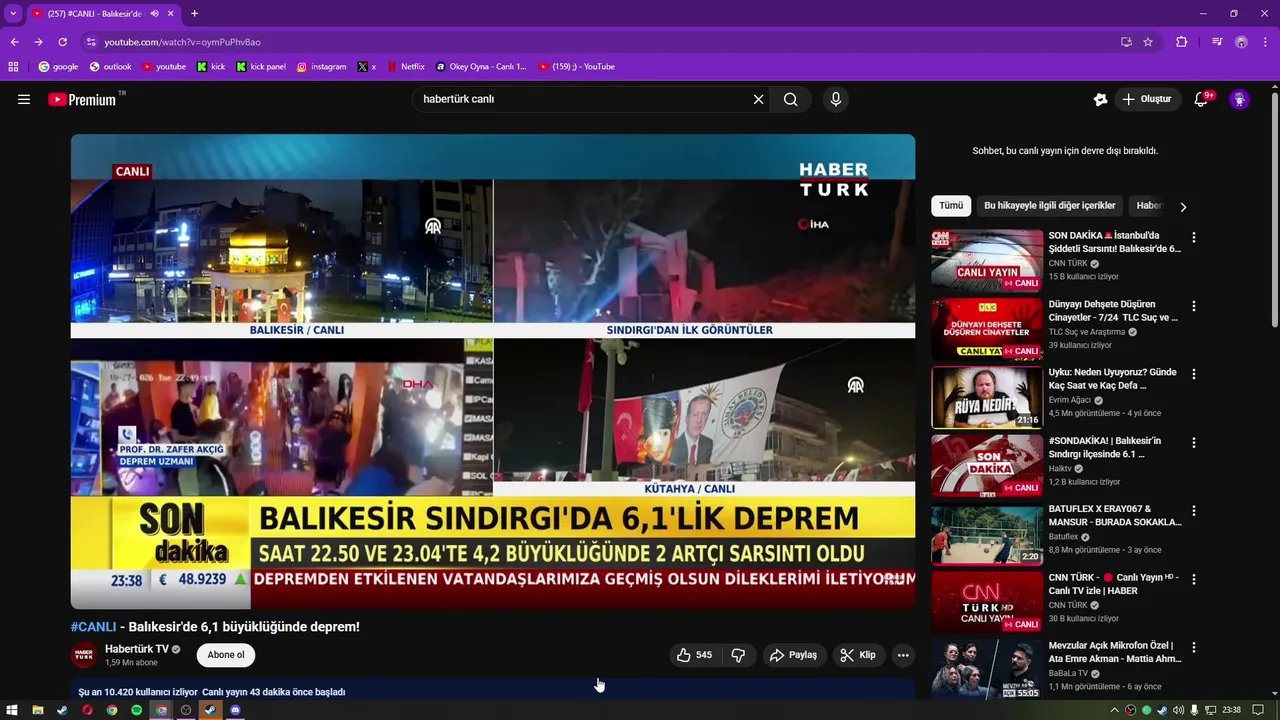Select Bu hikayeyle ilgili diğer içerikler chip

point(1049,206)
